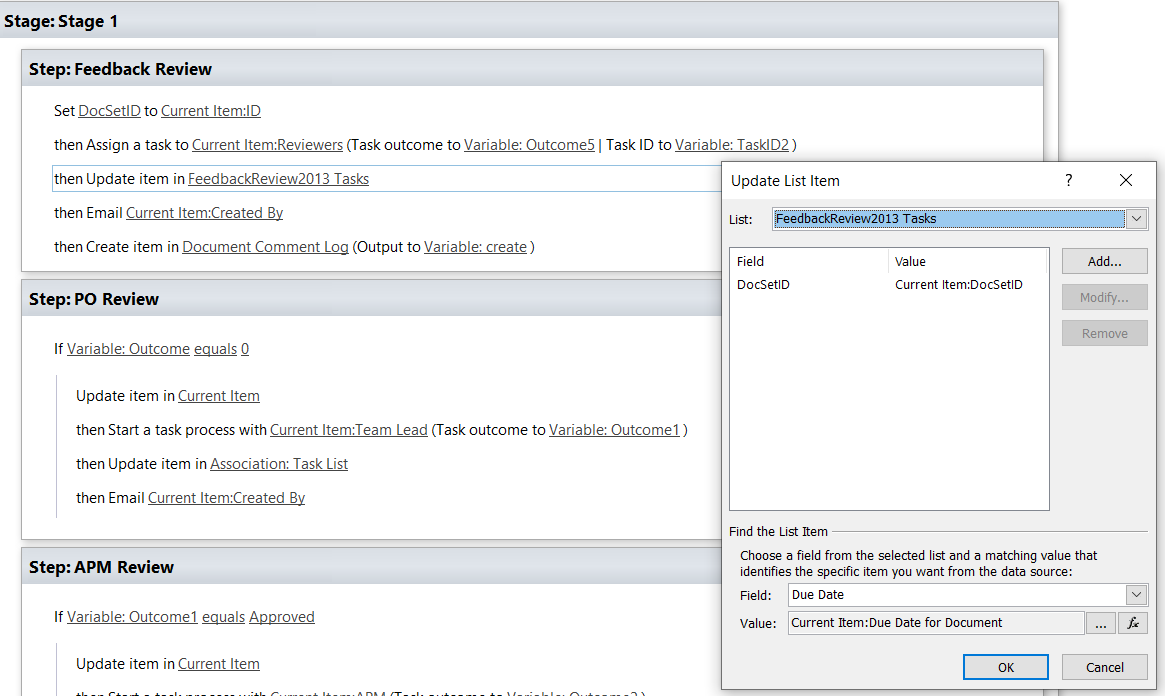Click the Remove button
The image size is (1165, 696).
pos(1104,333)
